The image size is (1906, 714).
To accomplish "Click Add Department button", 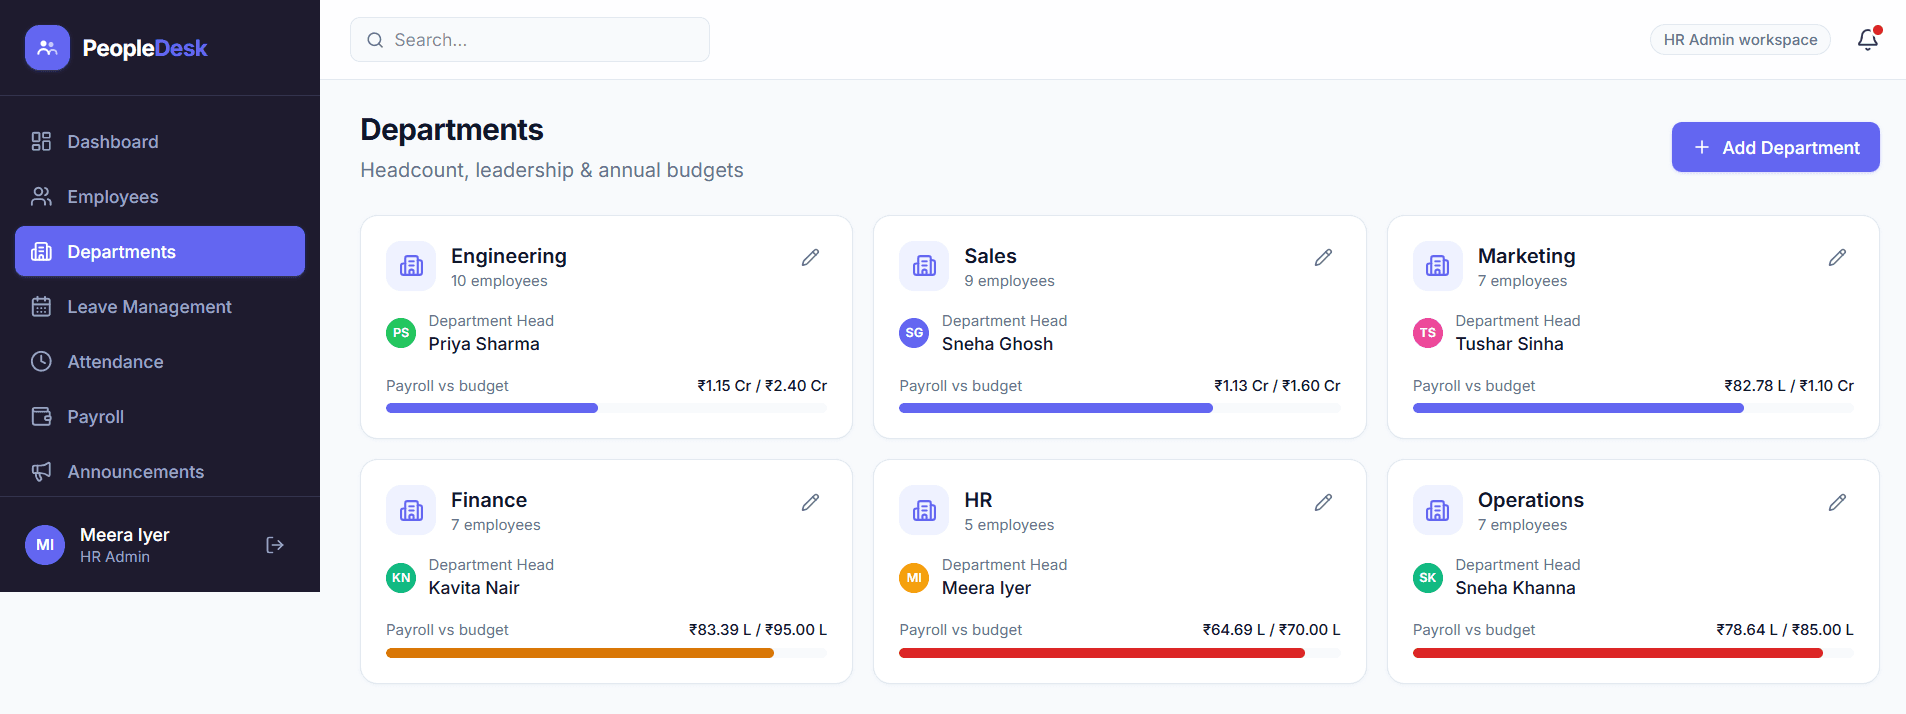I will point(1776,147).
